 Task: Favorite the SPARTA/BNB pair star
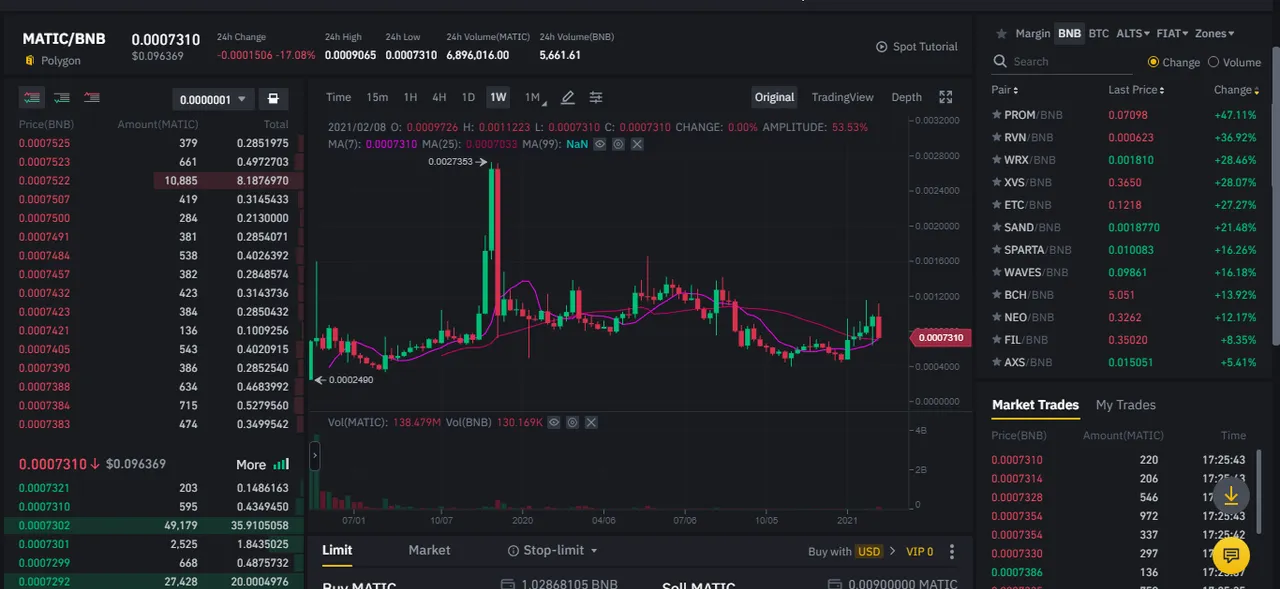(996, 250)
